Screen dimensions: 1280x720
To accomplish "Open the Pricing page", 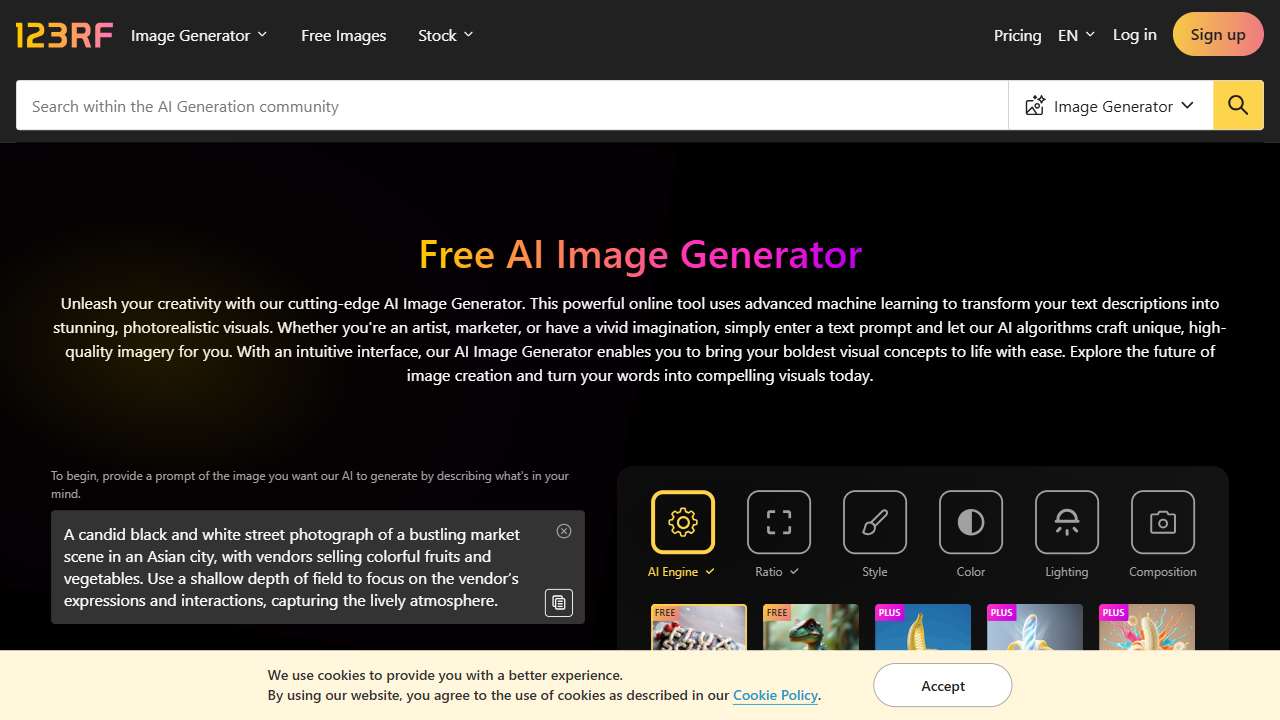I will [1017, 35].
